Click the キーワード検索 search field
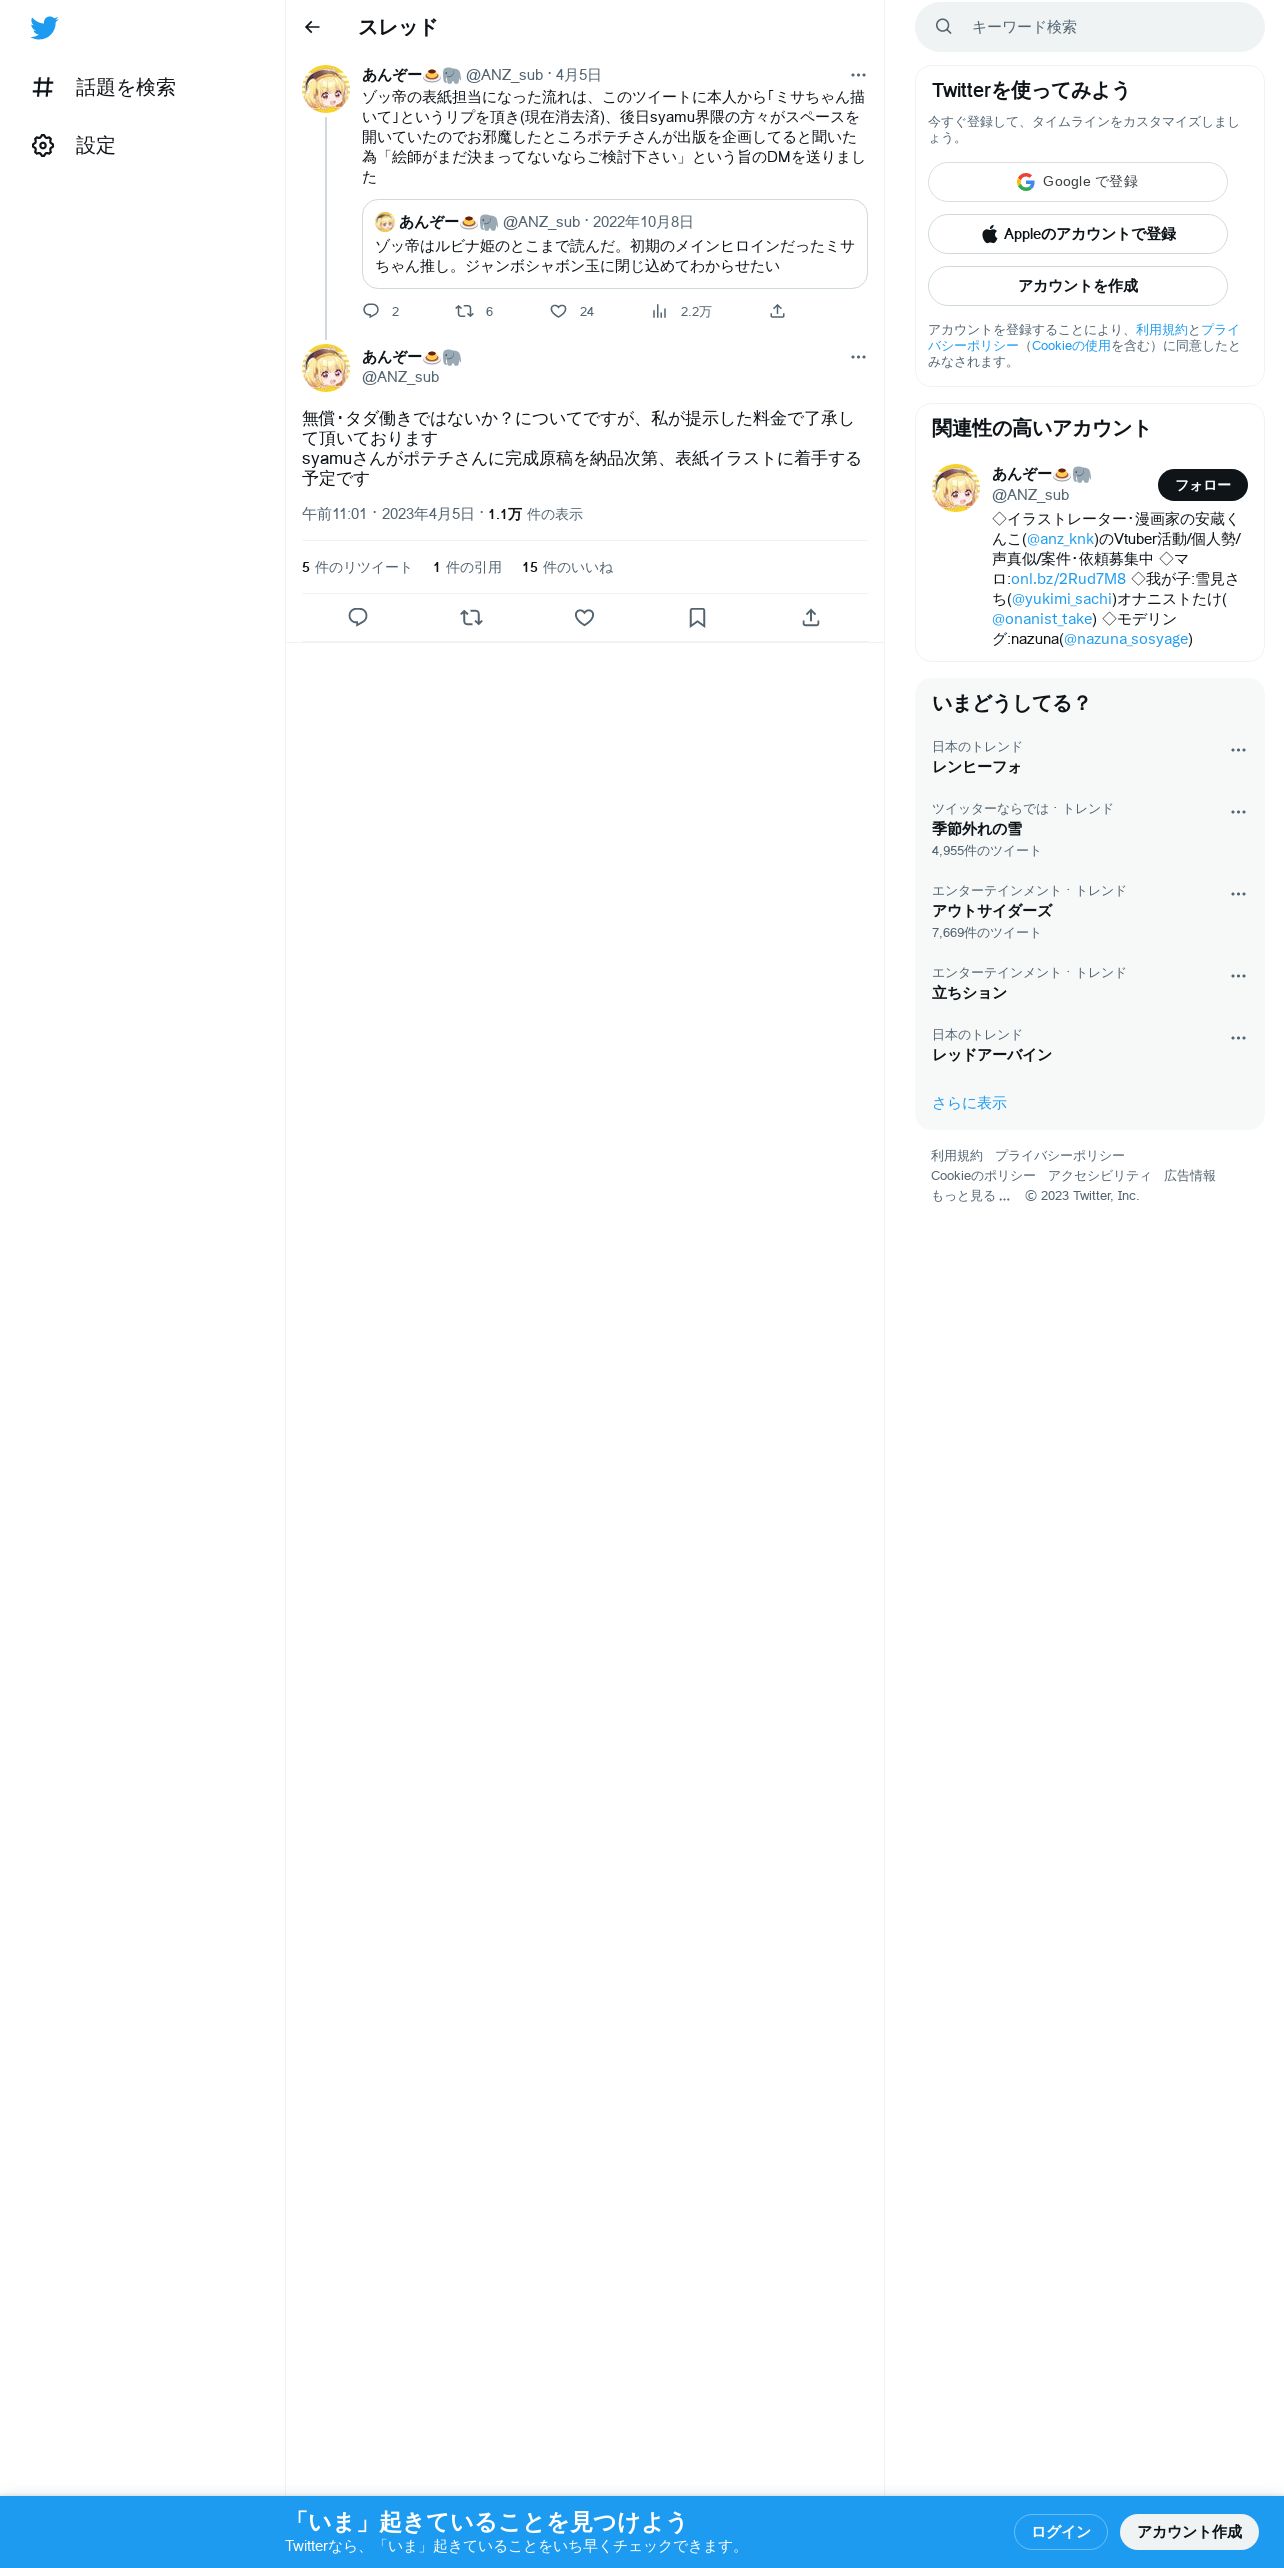Image resolution: width=1284 pixels, height=2568 pixels. [x=1090, y=27]
